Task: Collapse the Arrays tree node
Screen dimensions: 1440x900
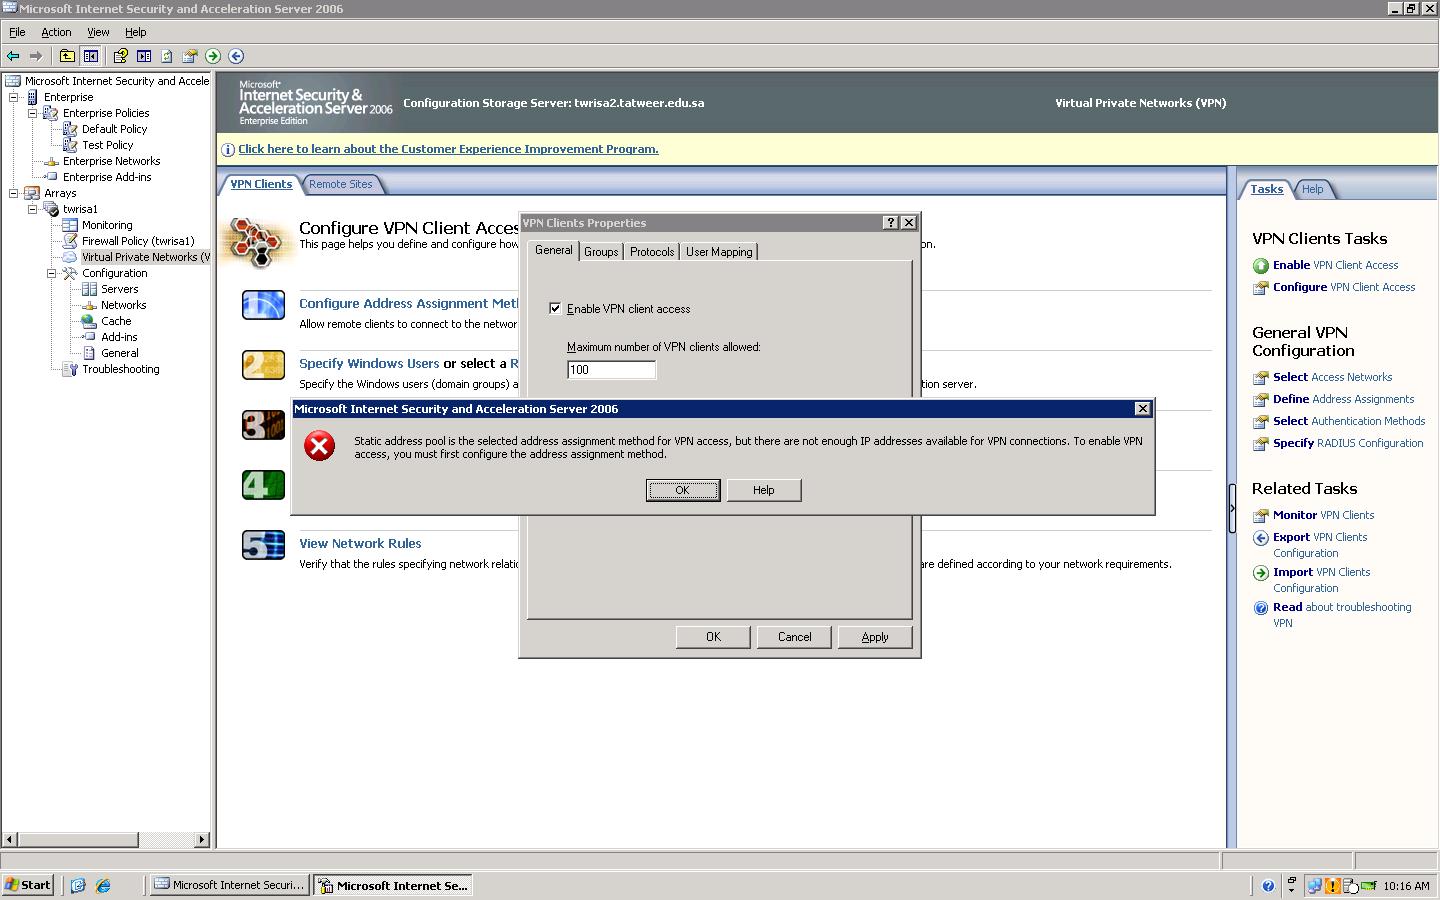Action: click(14, 193)
